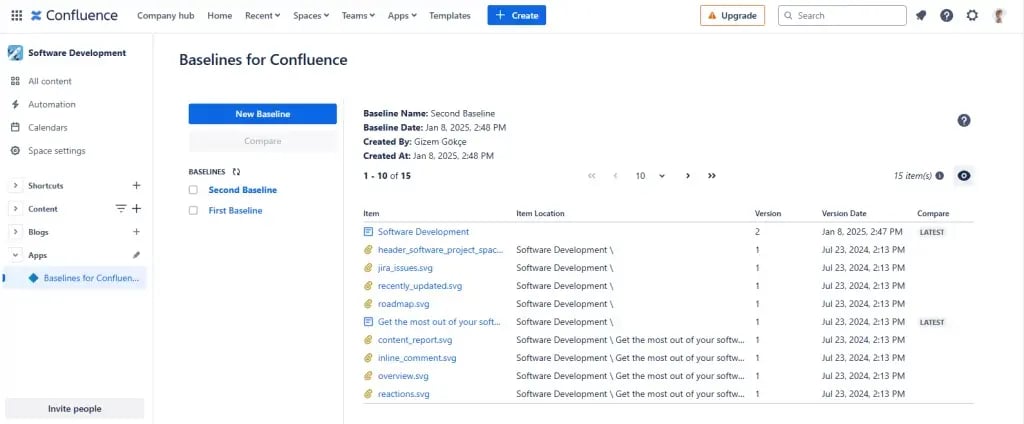Click the baseline help icon near details
1024x424 pixels.
[x=964, y=120]
